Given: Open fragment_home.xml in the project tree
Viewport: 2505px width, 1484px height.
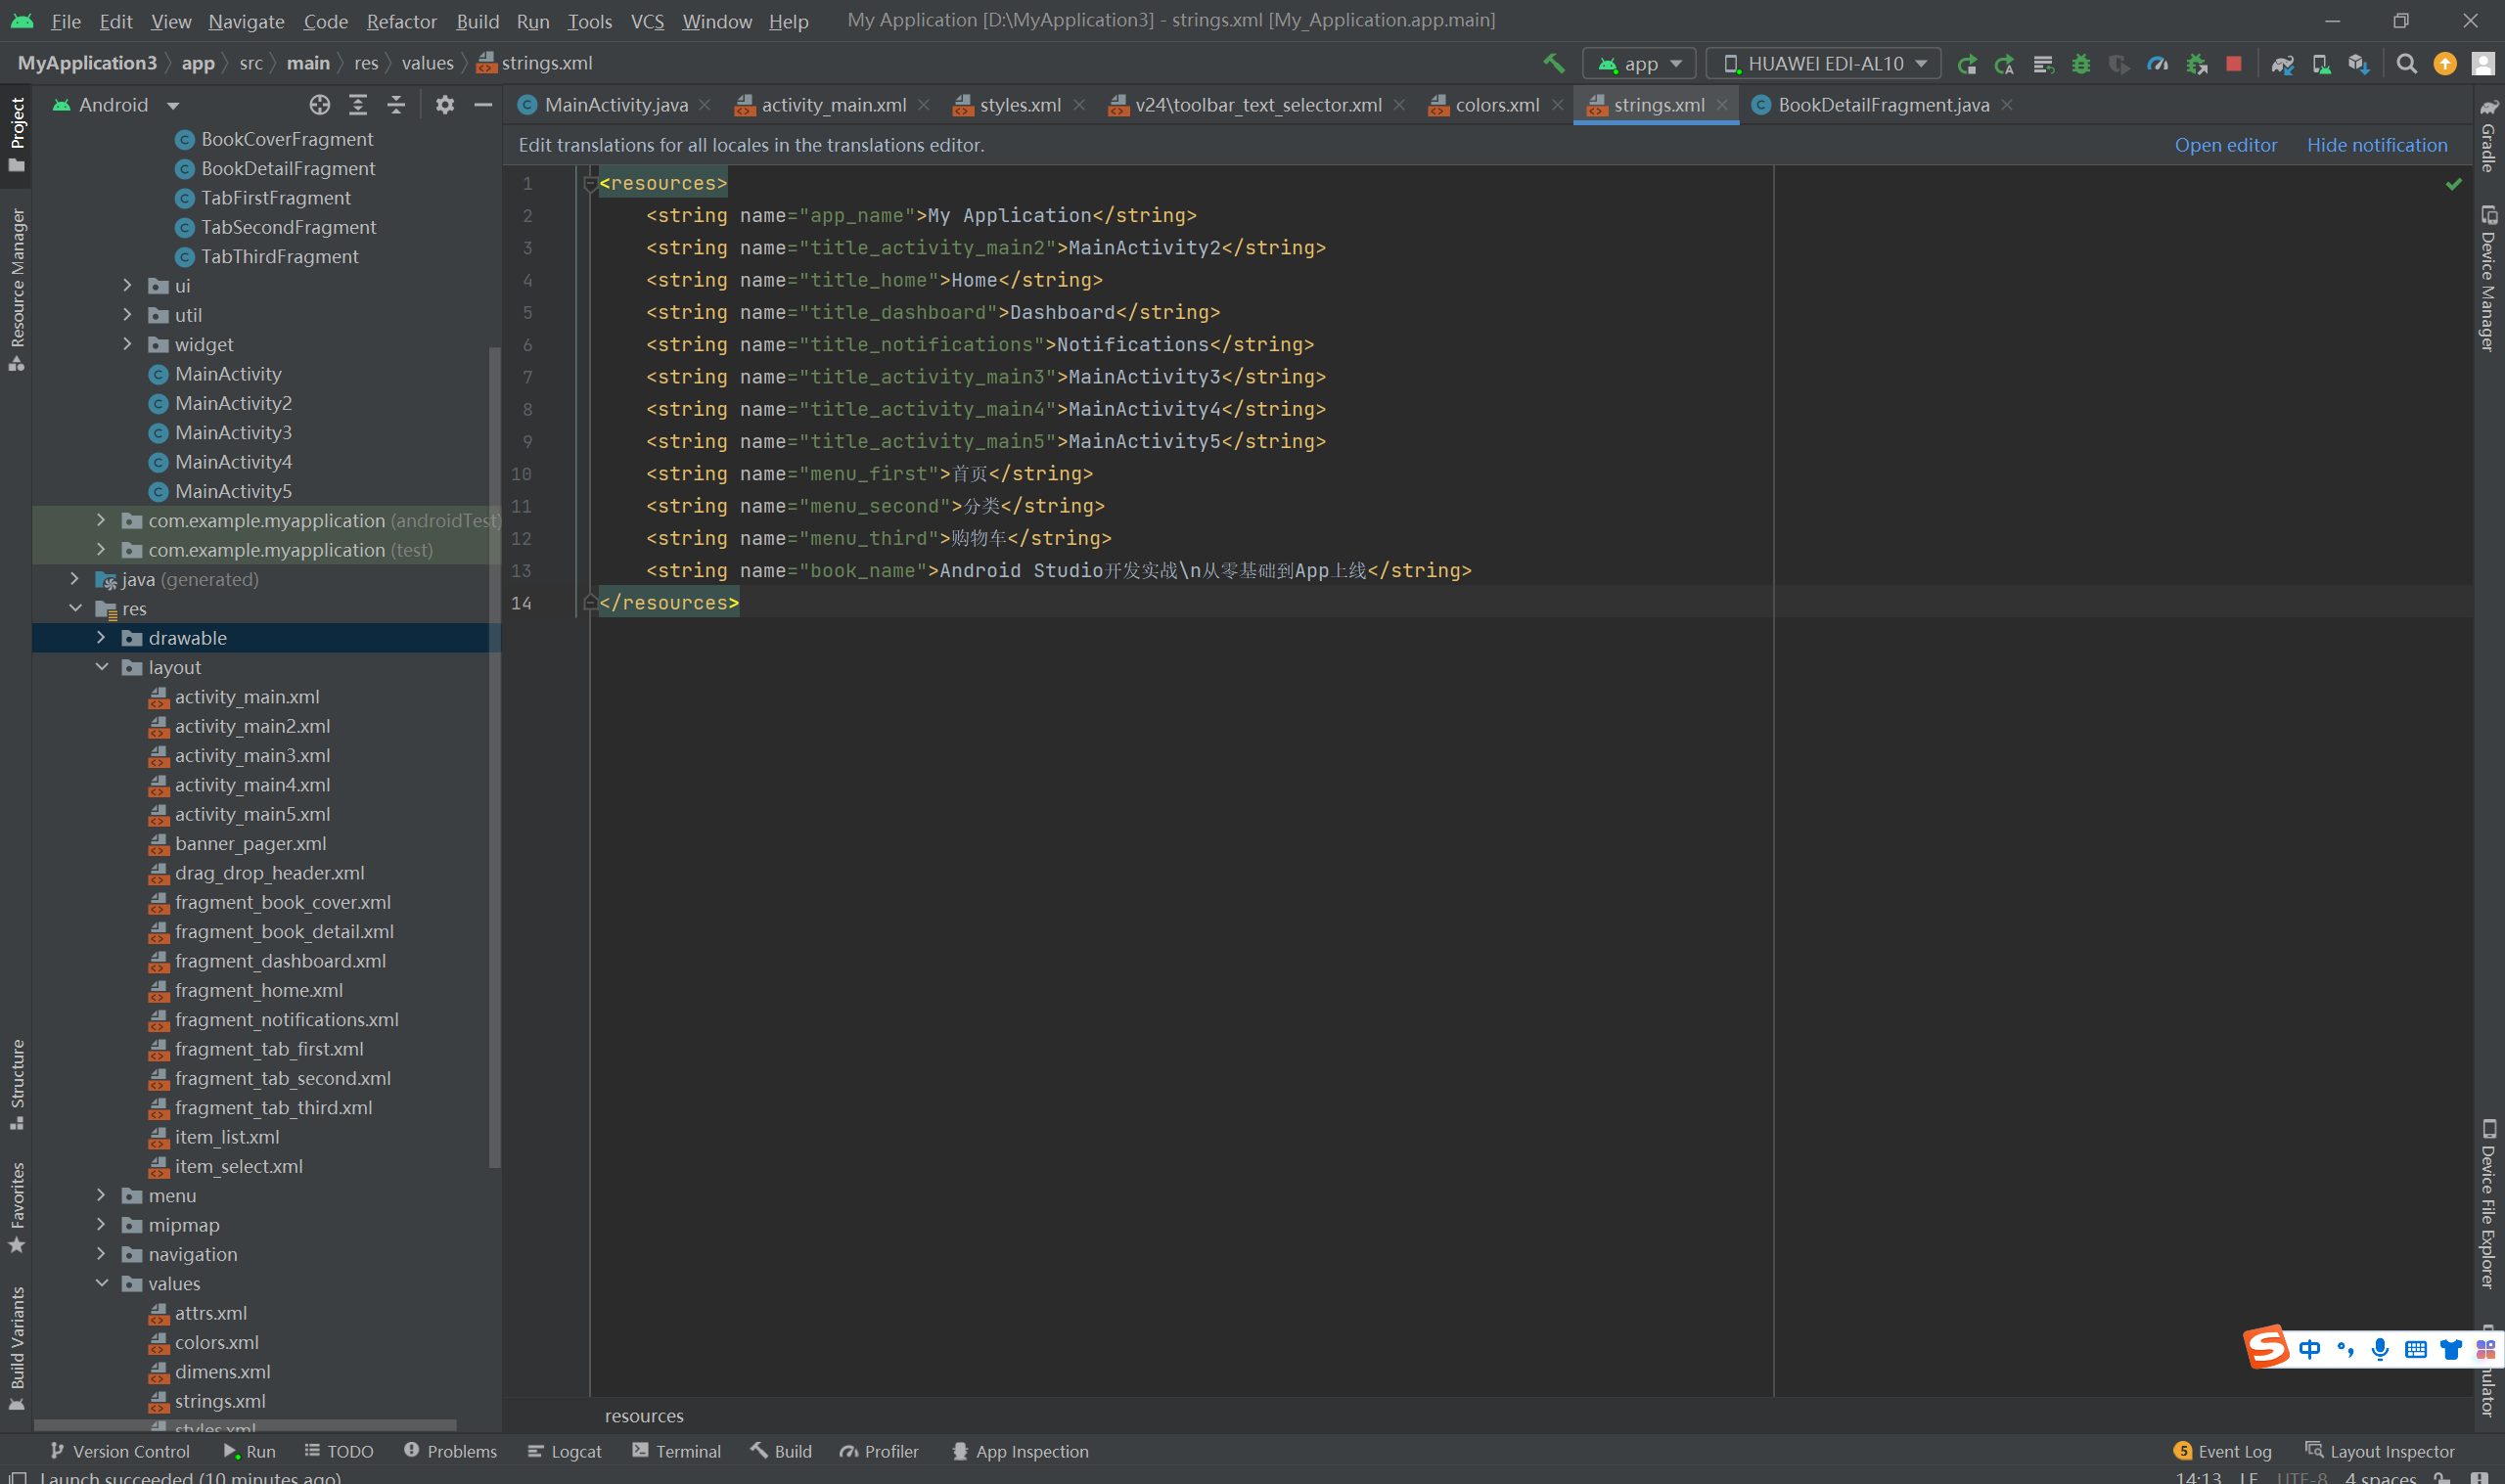Looking at the screenshot, I should (258, 990).
